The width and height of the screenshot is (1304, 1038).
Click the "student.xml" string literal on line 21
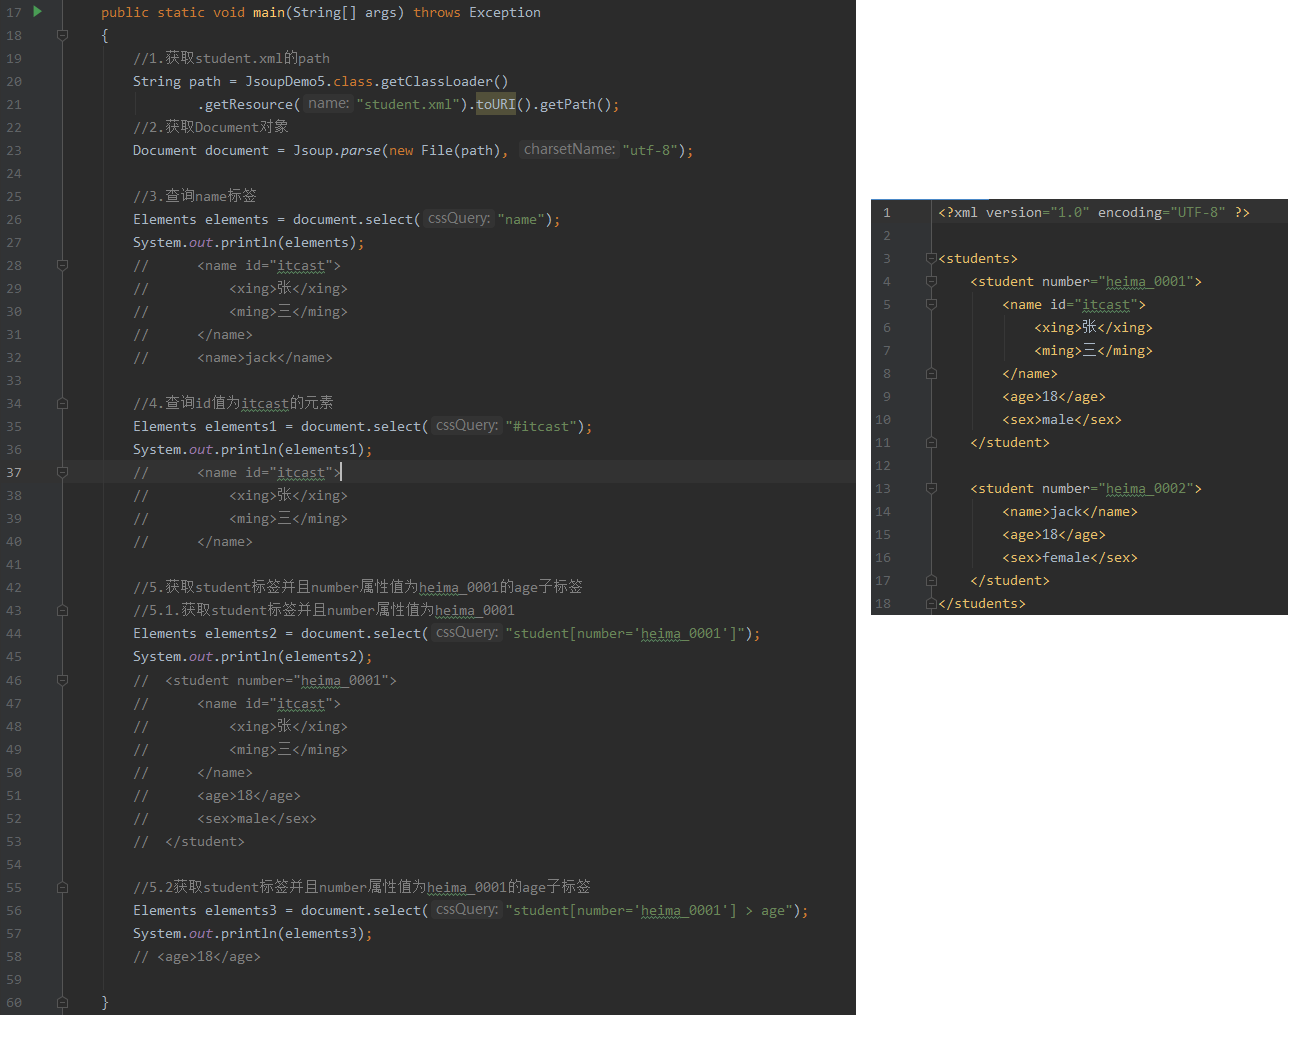point(408,104)
